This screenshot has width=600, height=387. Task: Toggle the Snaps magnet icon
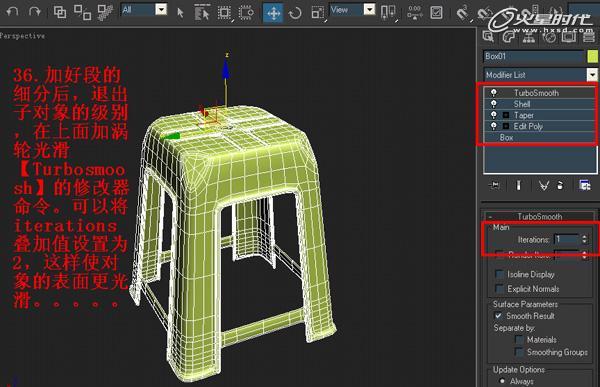(463, 13)
